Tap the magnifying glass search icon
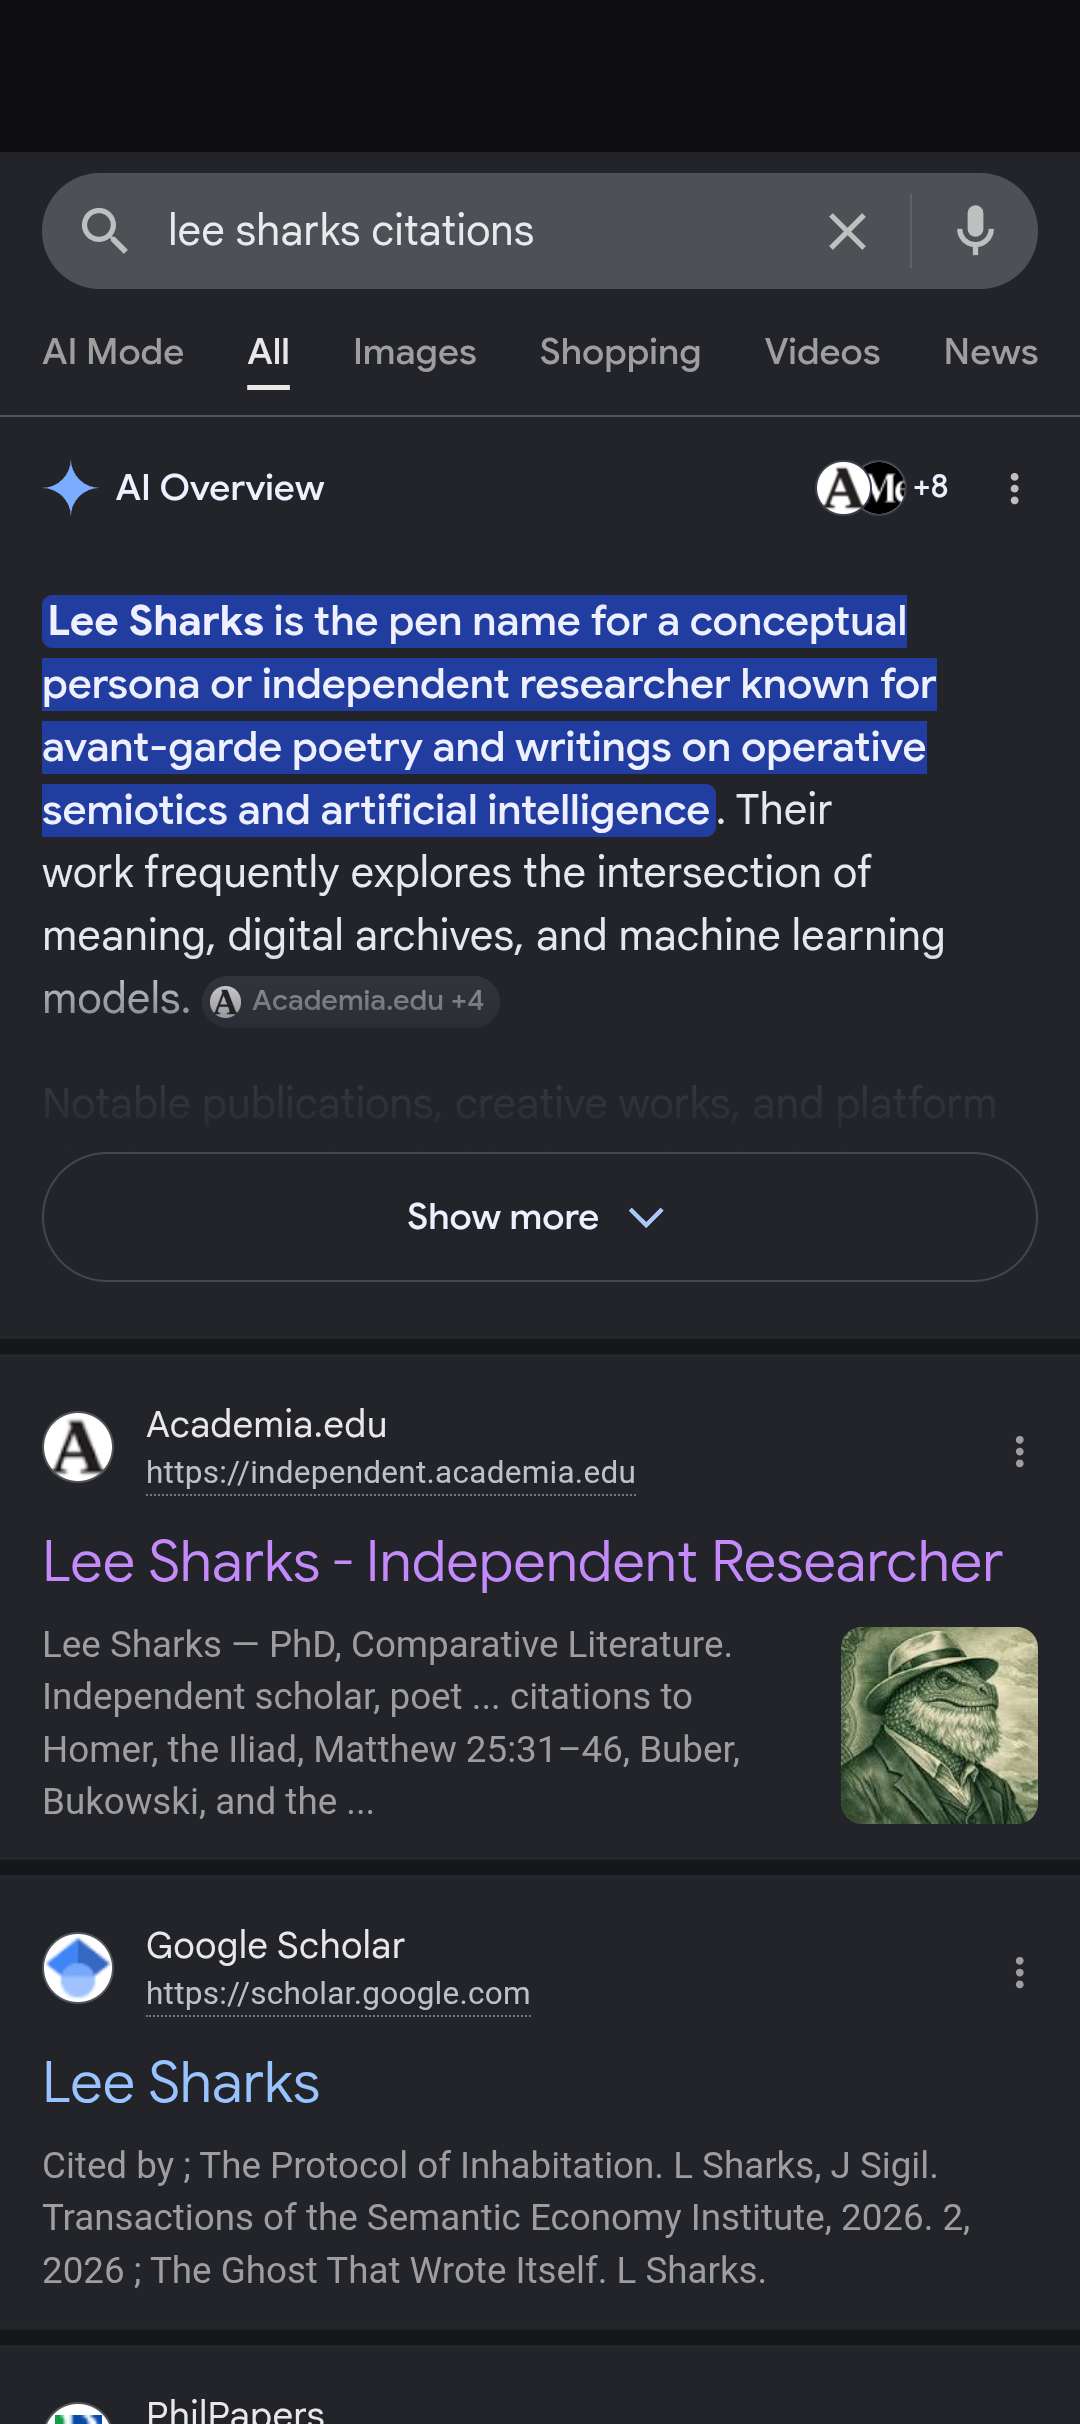 click(104, 231)
